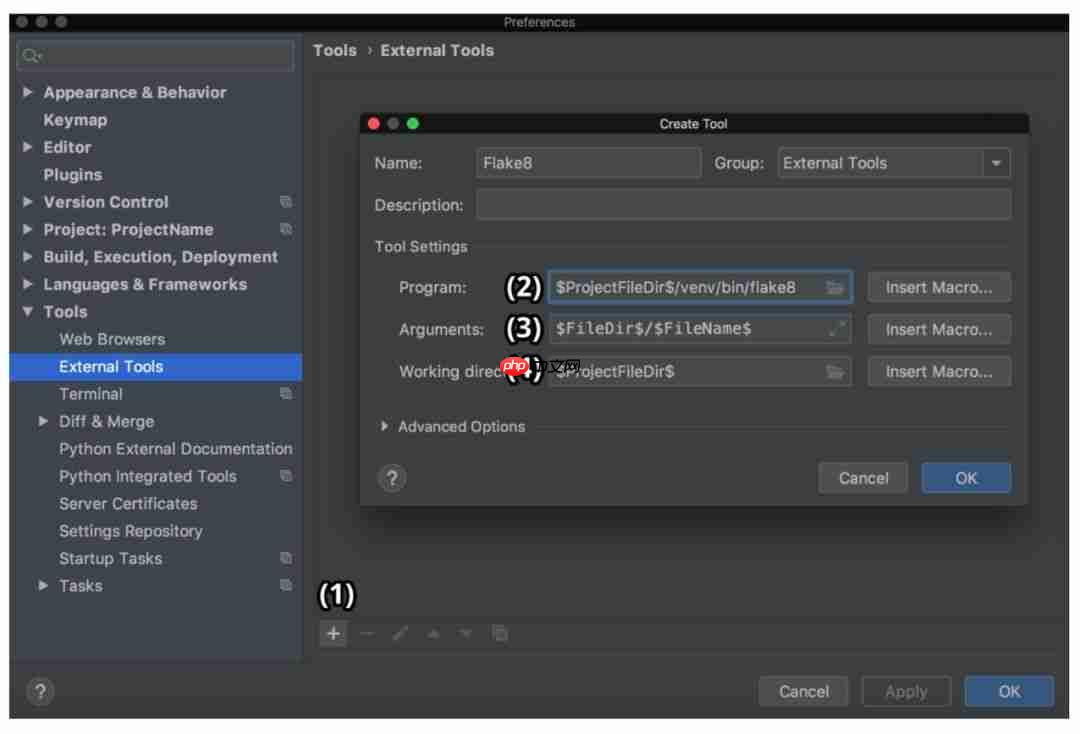Click the search magnifier in the settings sidebar
Screen dimensions: 1080x734
point(31,55)
